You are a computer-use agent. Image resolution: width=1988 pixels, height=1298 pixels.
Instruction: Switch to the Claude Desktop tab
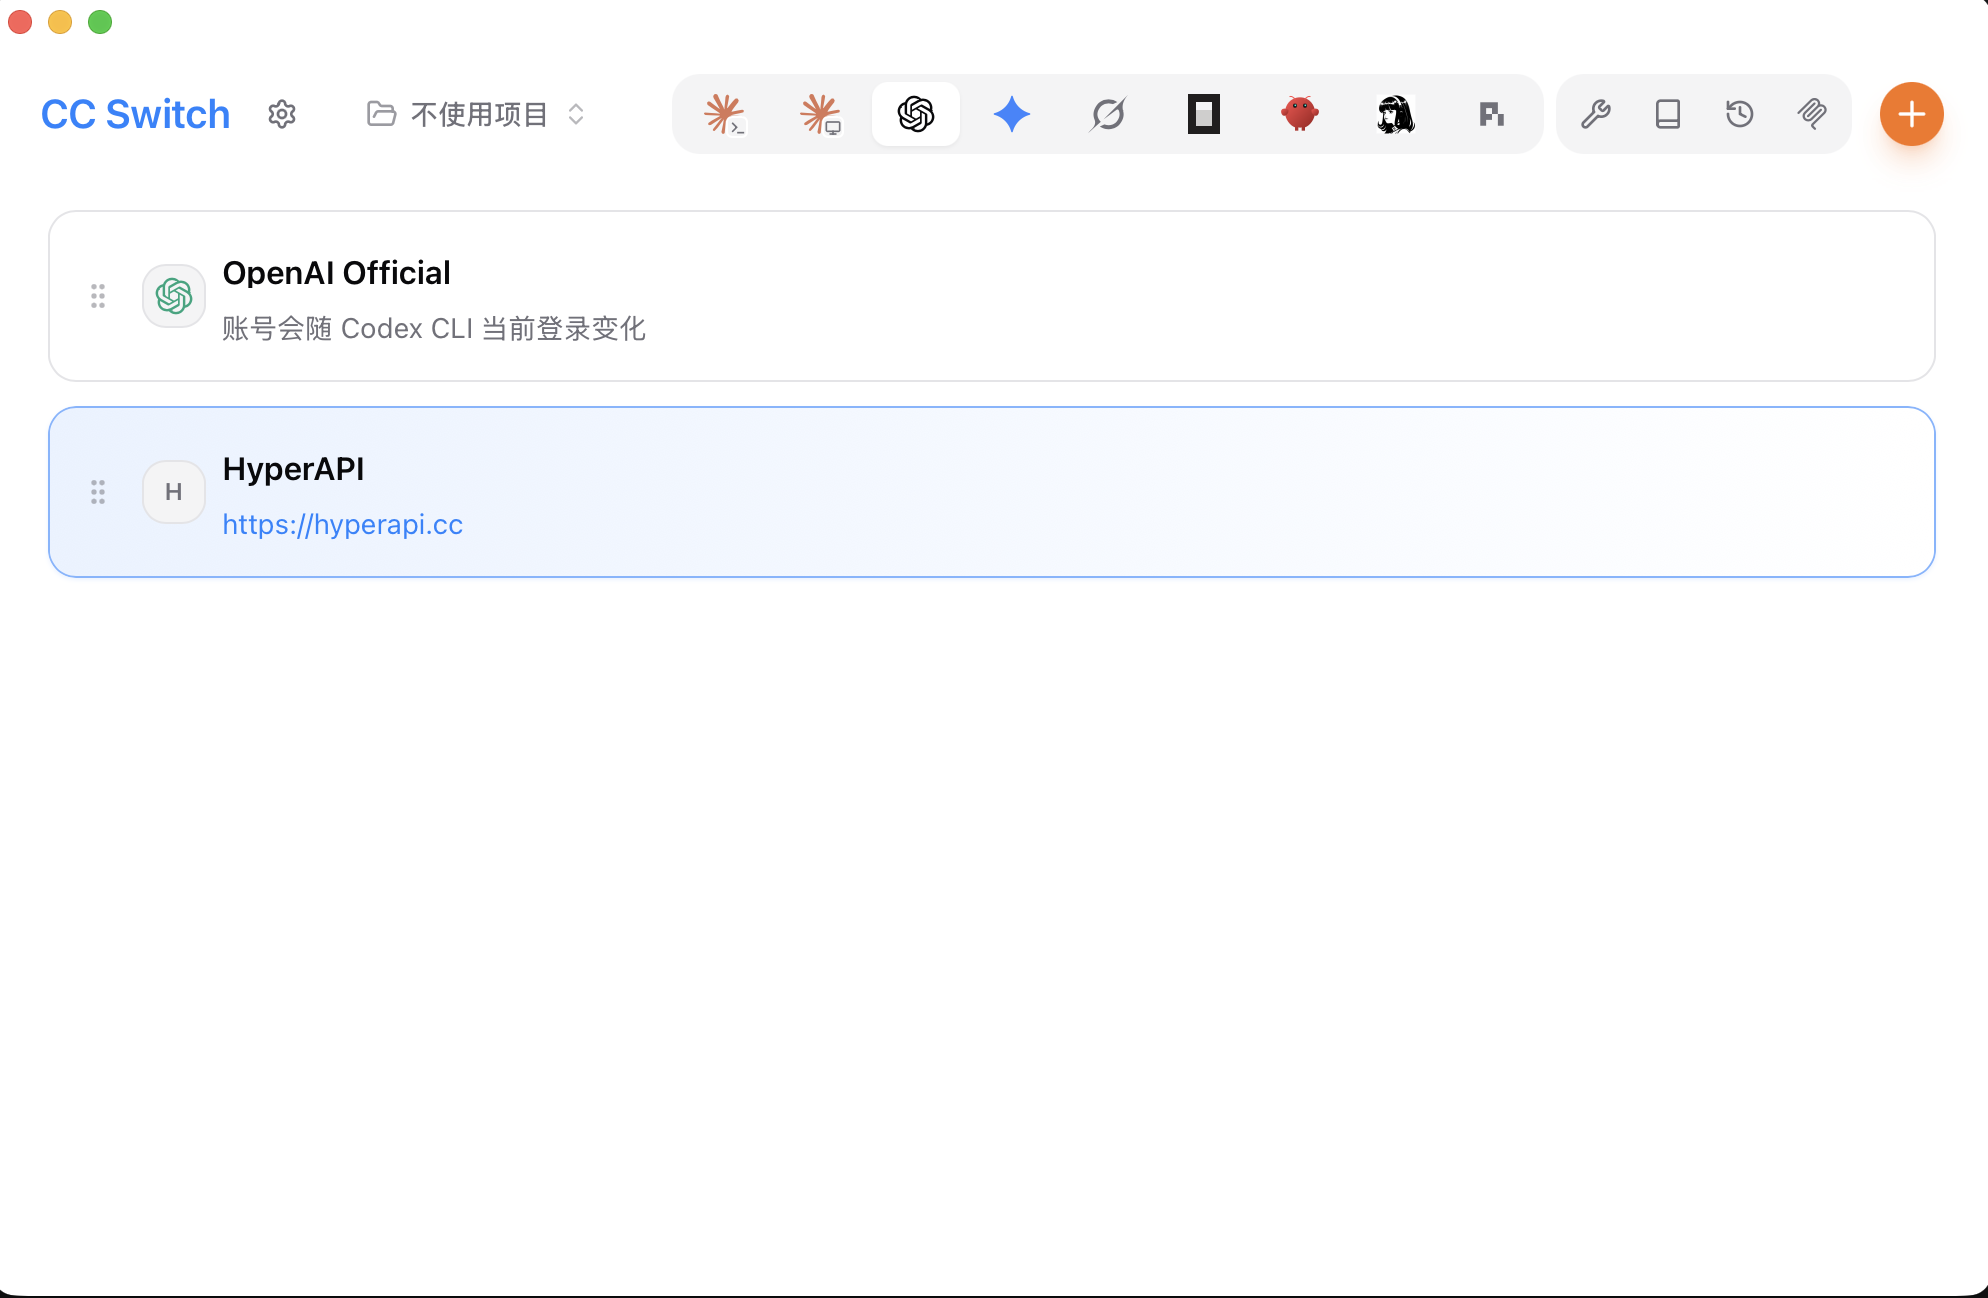(x=820, y=114)
